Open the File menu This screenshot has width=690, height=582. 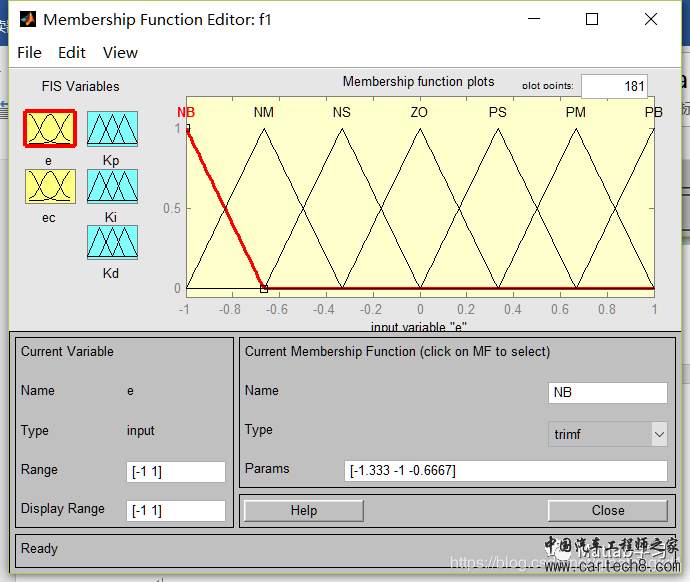click(x=29, y=53)
